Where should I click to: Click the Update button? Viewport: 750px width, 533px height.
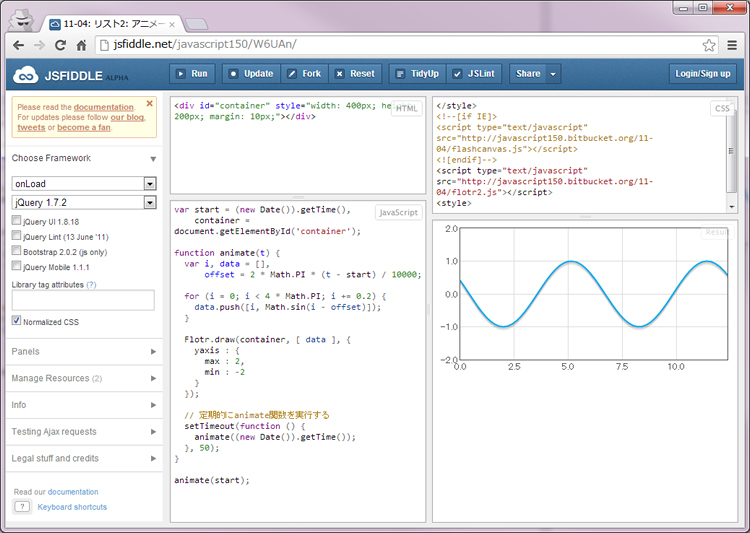pos(251,74)
